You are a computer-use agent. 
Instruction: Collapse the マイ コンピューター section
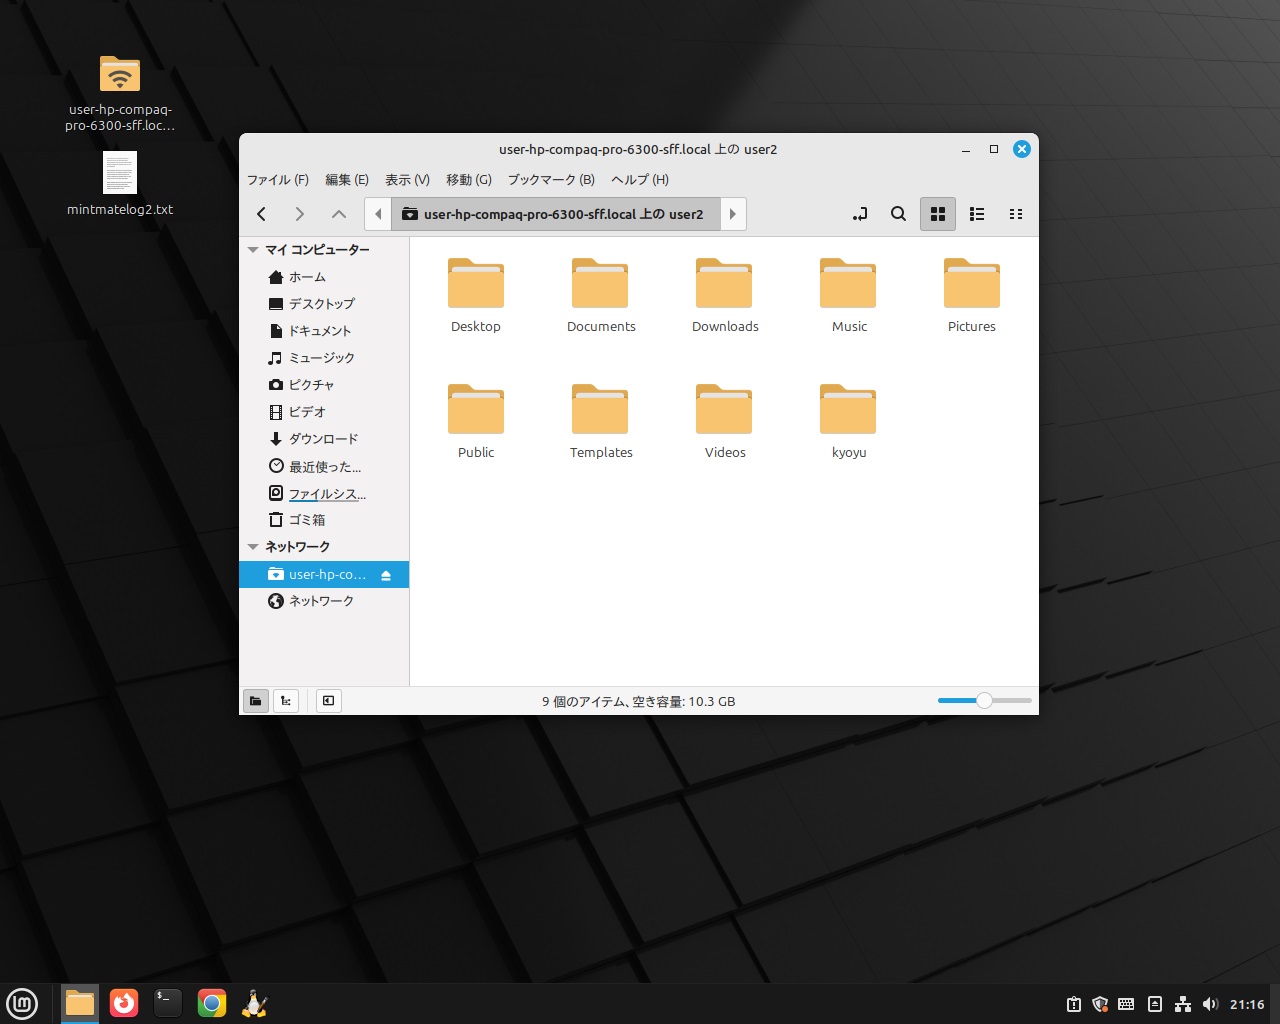[x=253, y=250]
